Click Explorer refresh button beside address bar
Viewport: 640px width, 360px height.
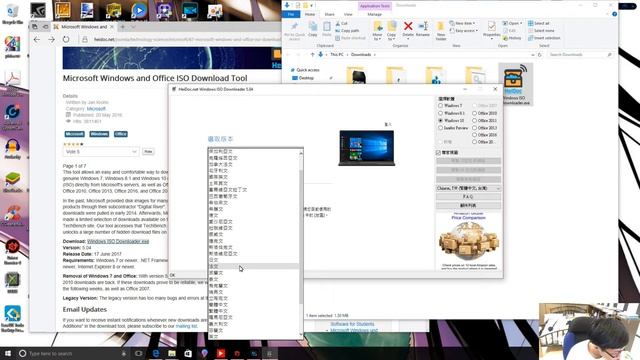tap(540, 55)
